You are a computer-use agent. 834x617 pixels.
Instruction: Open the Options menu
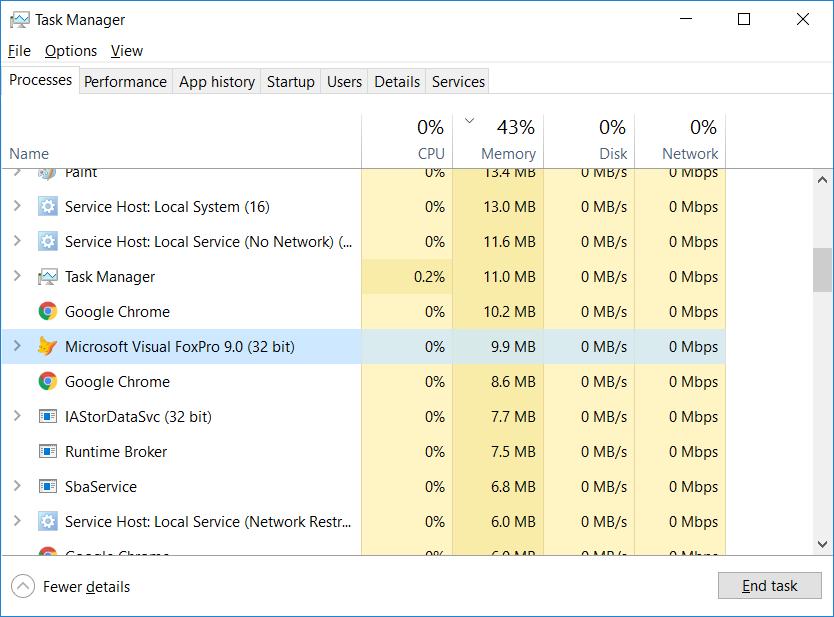tap(71, 51)
